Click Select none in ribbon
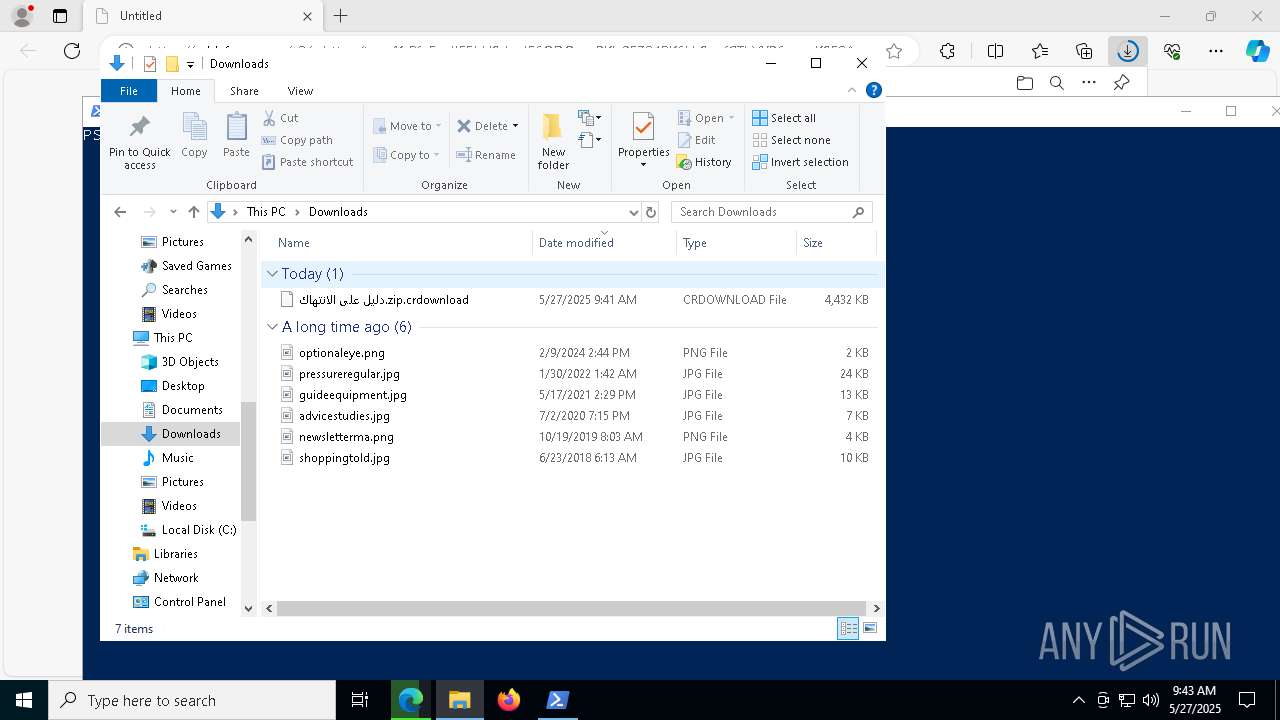This screenshot has height=720, width=1280. click(x=791, y=140)
